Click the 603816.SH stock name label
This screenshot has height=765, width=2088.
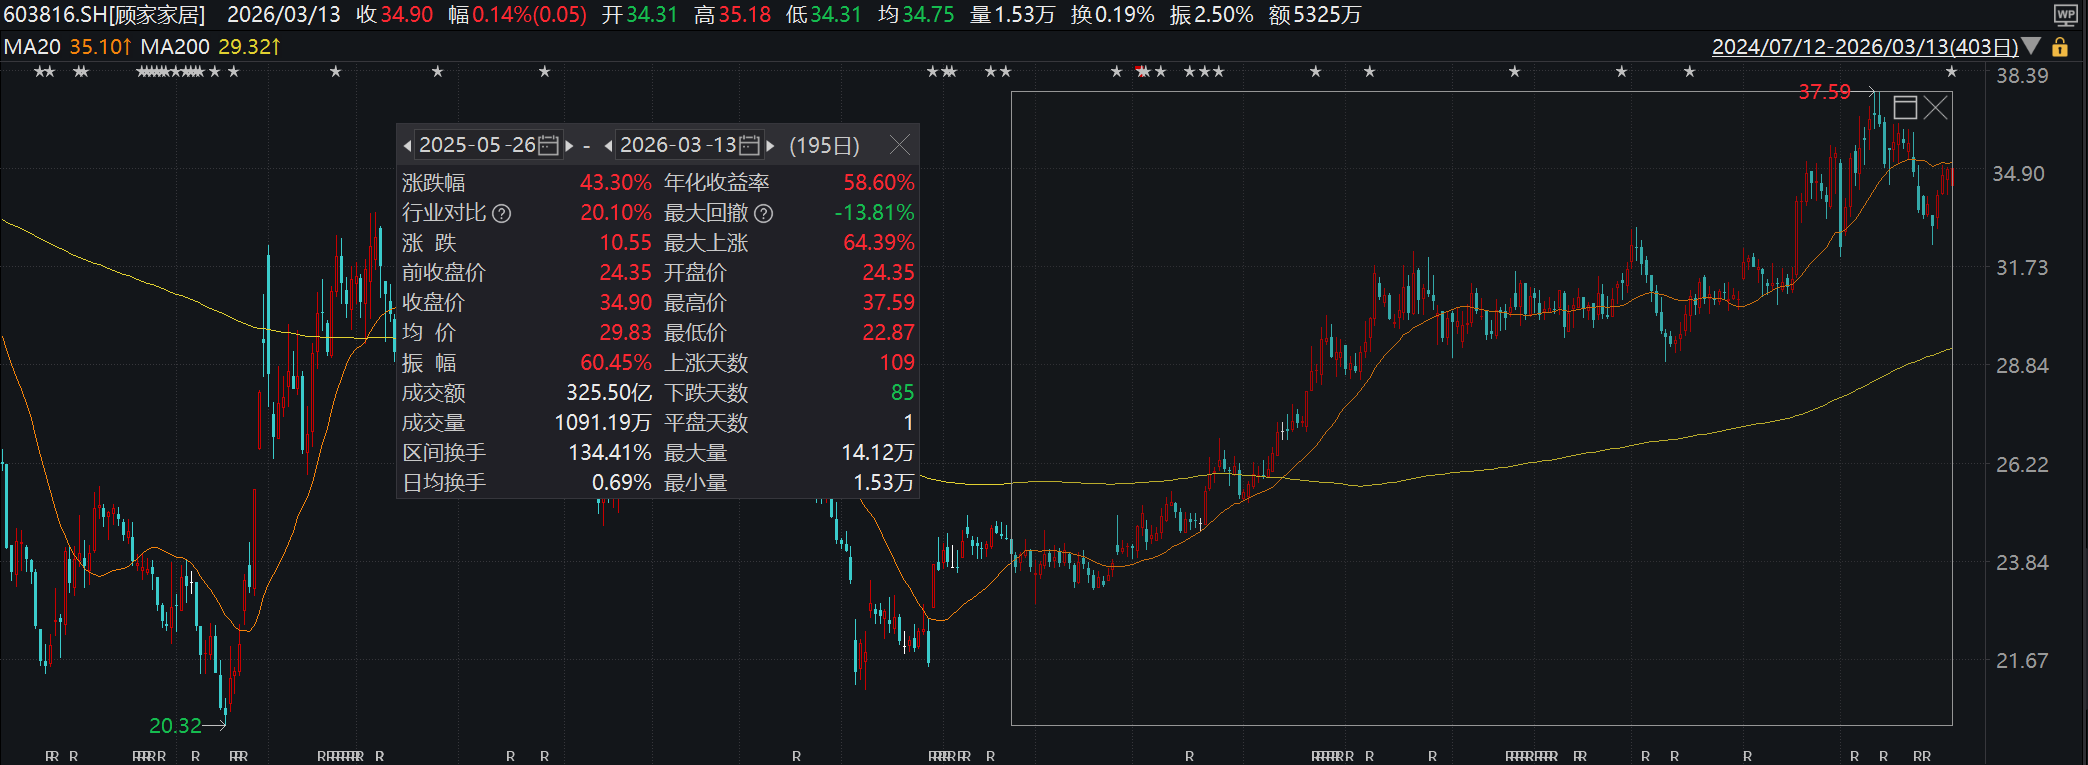tap(104, 15)
